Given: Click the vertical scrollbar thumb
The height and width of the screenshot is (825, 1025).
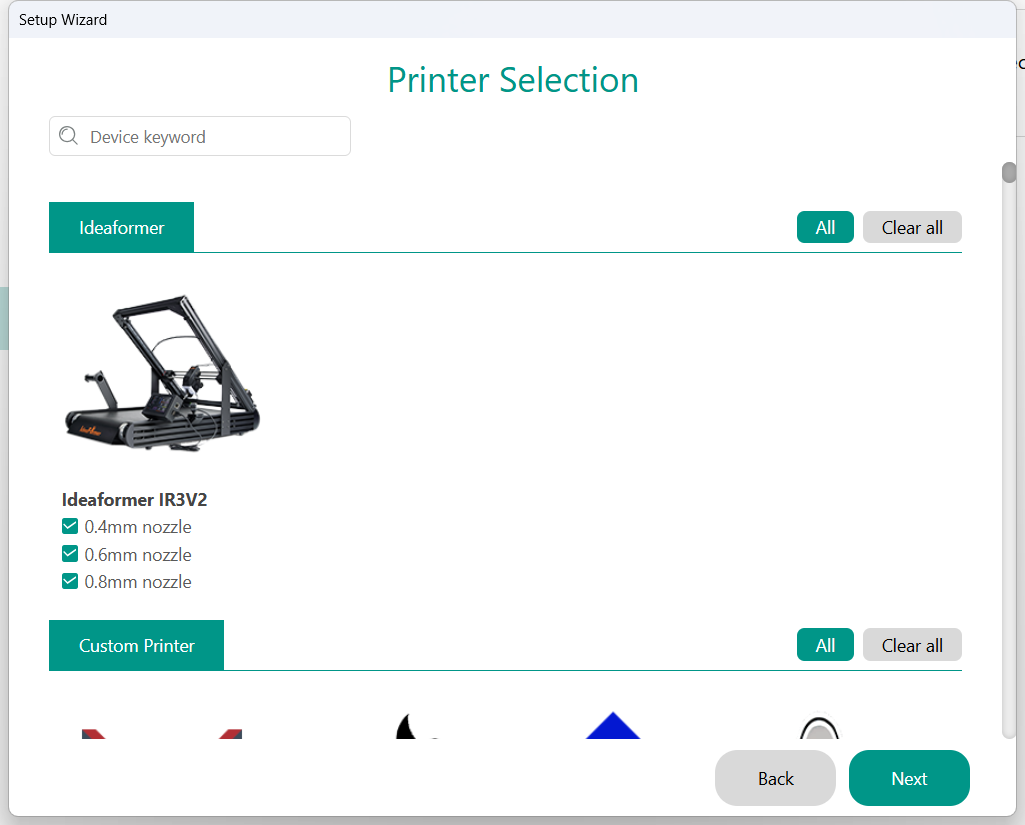Looking at the screenshot, I should coord(1009,173).
